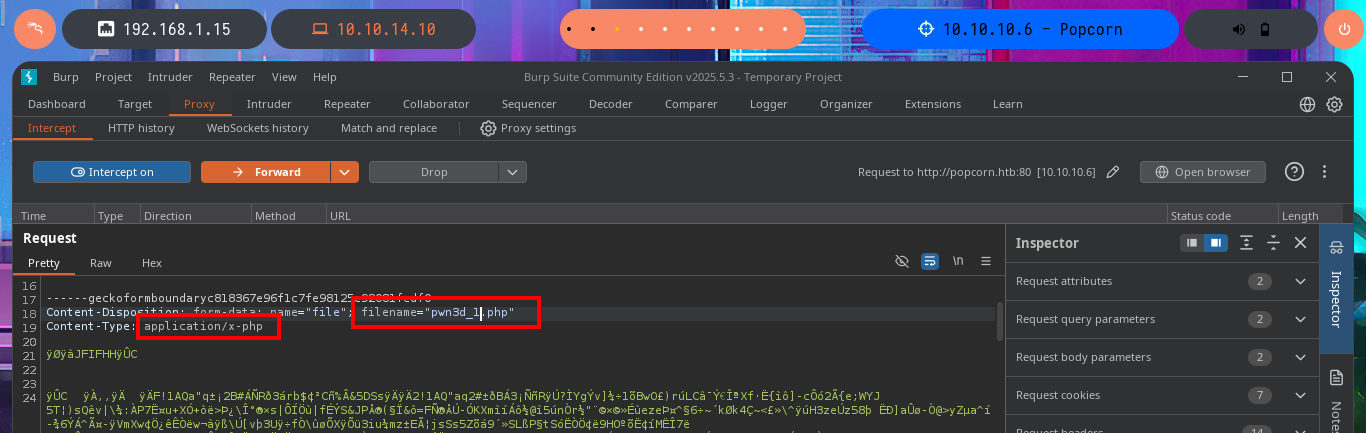The height and width of the screenshot is (433, 1366).
Task: Open the Project menu
Action: pyautogui.click(x=113, y=77)
